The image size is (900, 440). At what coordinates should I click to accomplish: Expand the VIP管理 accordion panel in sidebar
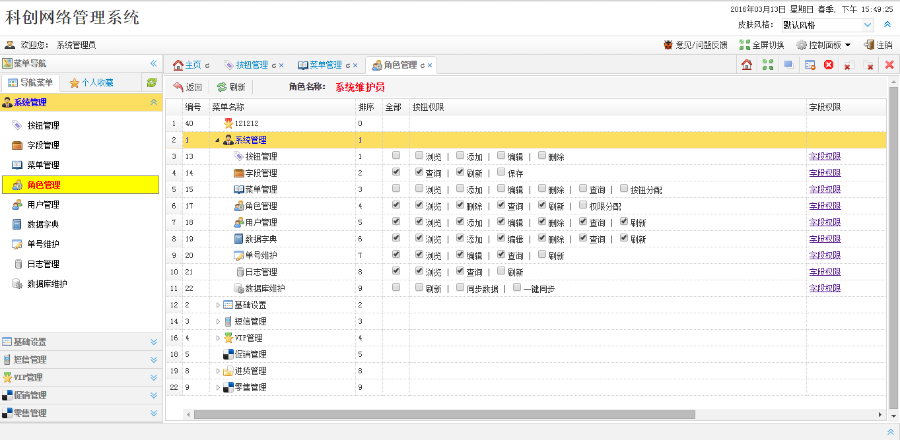coord(80,377)
